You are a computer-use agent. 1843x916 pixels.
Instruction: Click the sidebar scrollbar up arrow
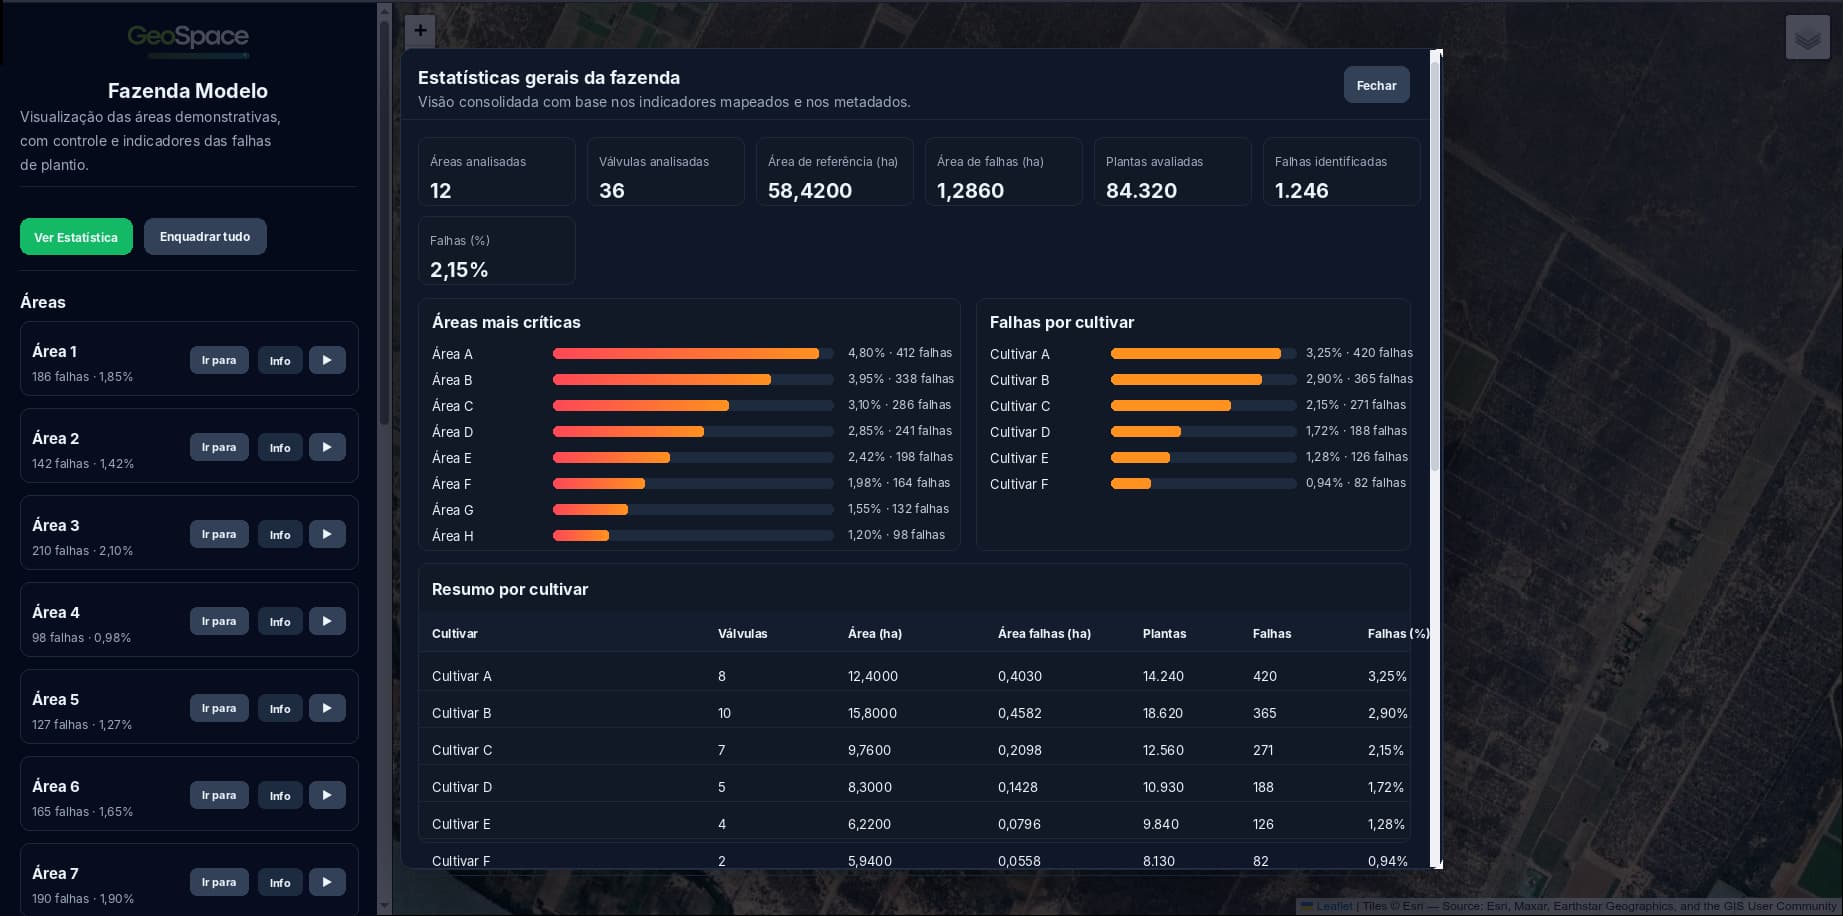[x=384, y=10]
